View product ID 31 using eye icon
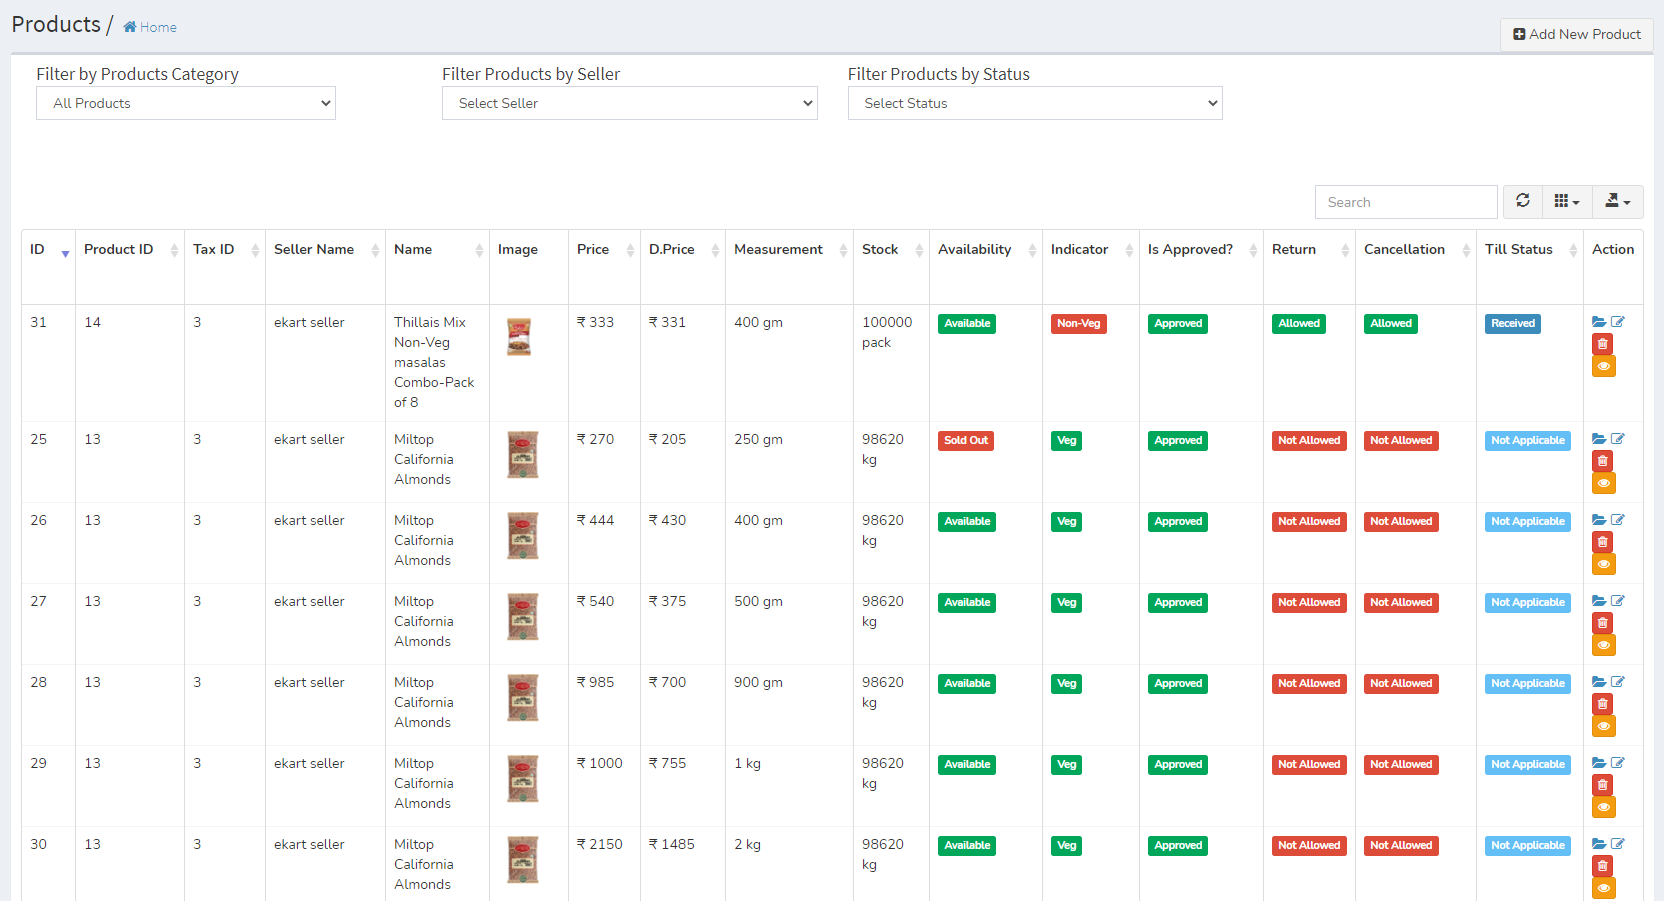This screenshot has width=1664, height=901. click(x=1604, y=366)
